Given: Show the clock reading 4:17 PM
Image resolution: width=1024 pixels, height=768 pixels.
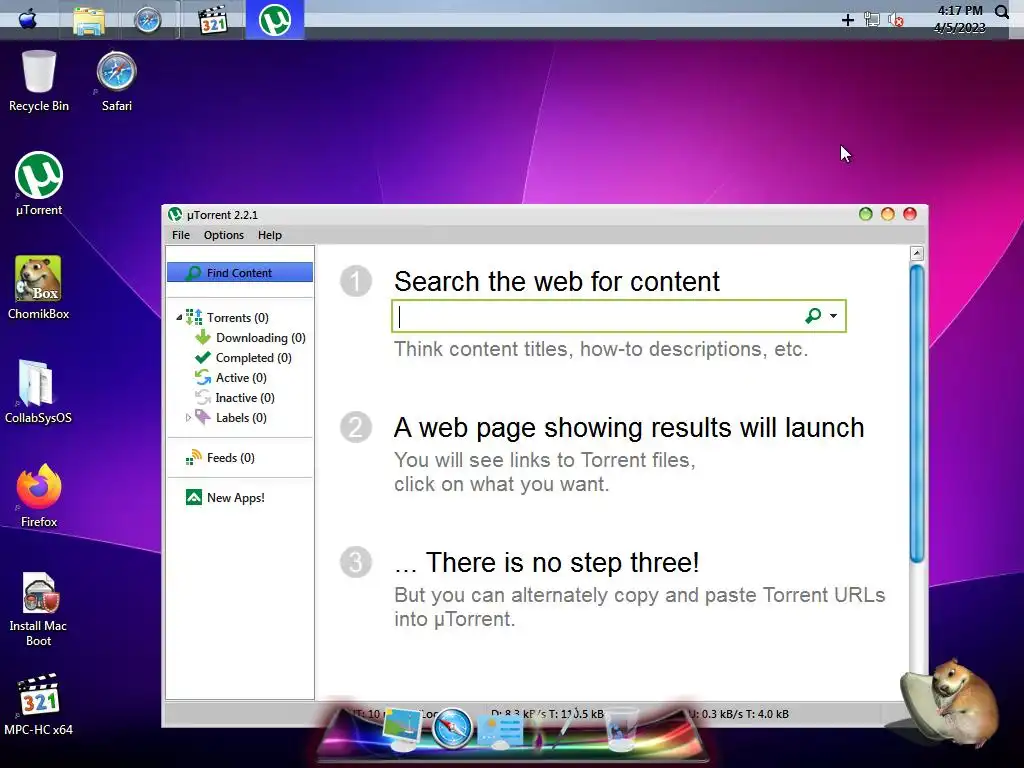Looking at the screenshot, I should pos(959,11).
